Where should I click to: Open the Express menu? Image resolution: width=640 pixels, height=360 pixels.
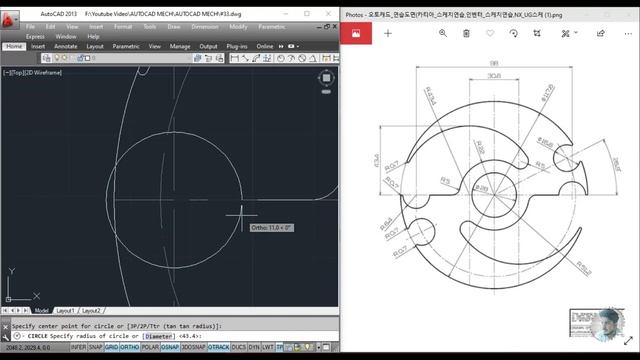tap(35, 36)
